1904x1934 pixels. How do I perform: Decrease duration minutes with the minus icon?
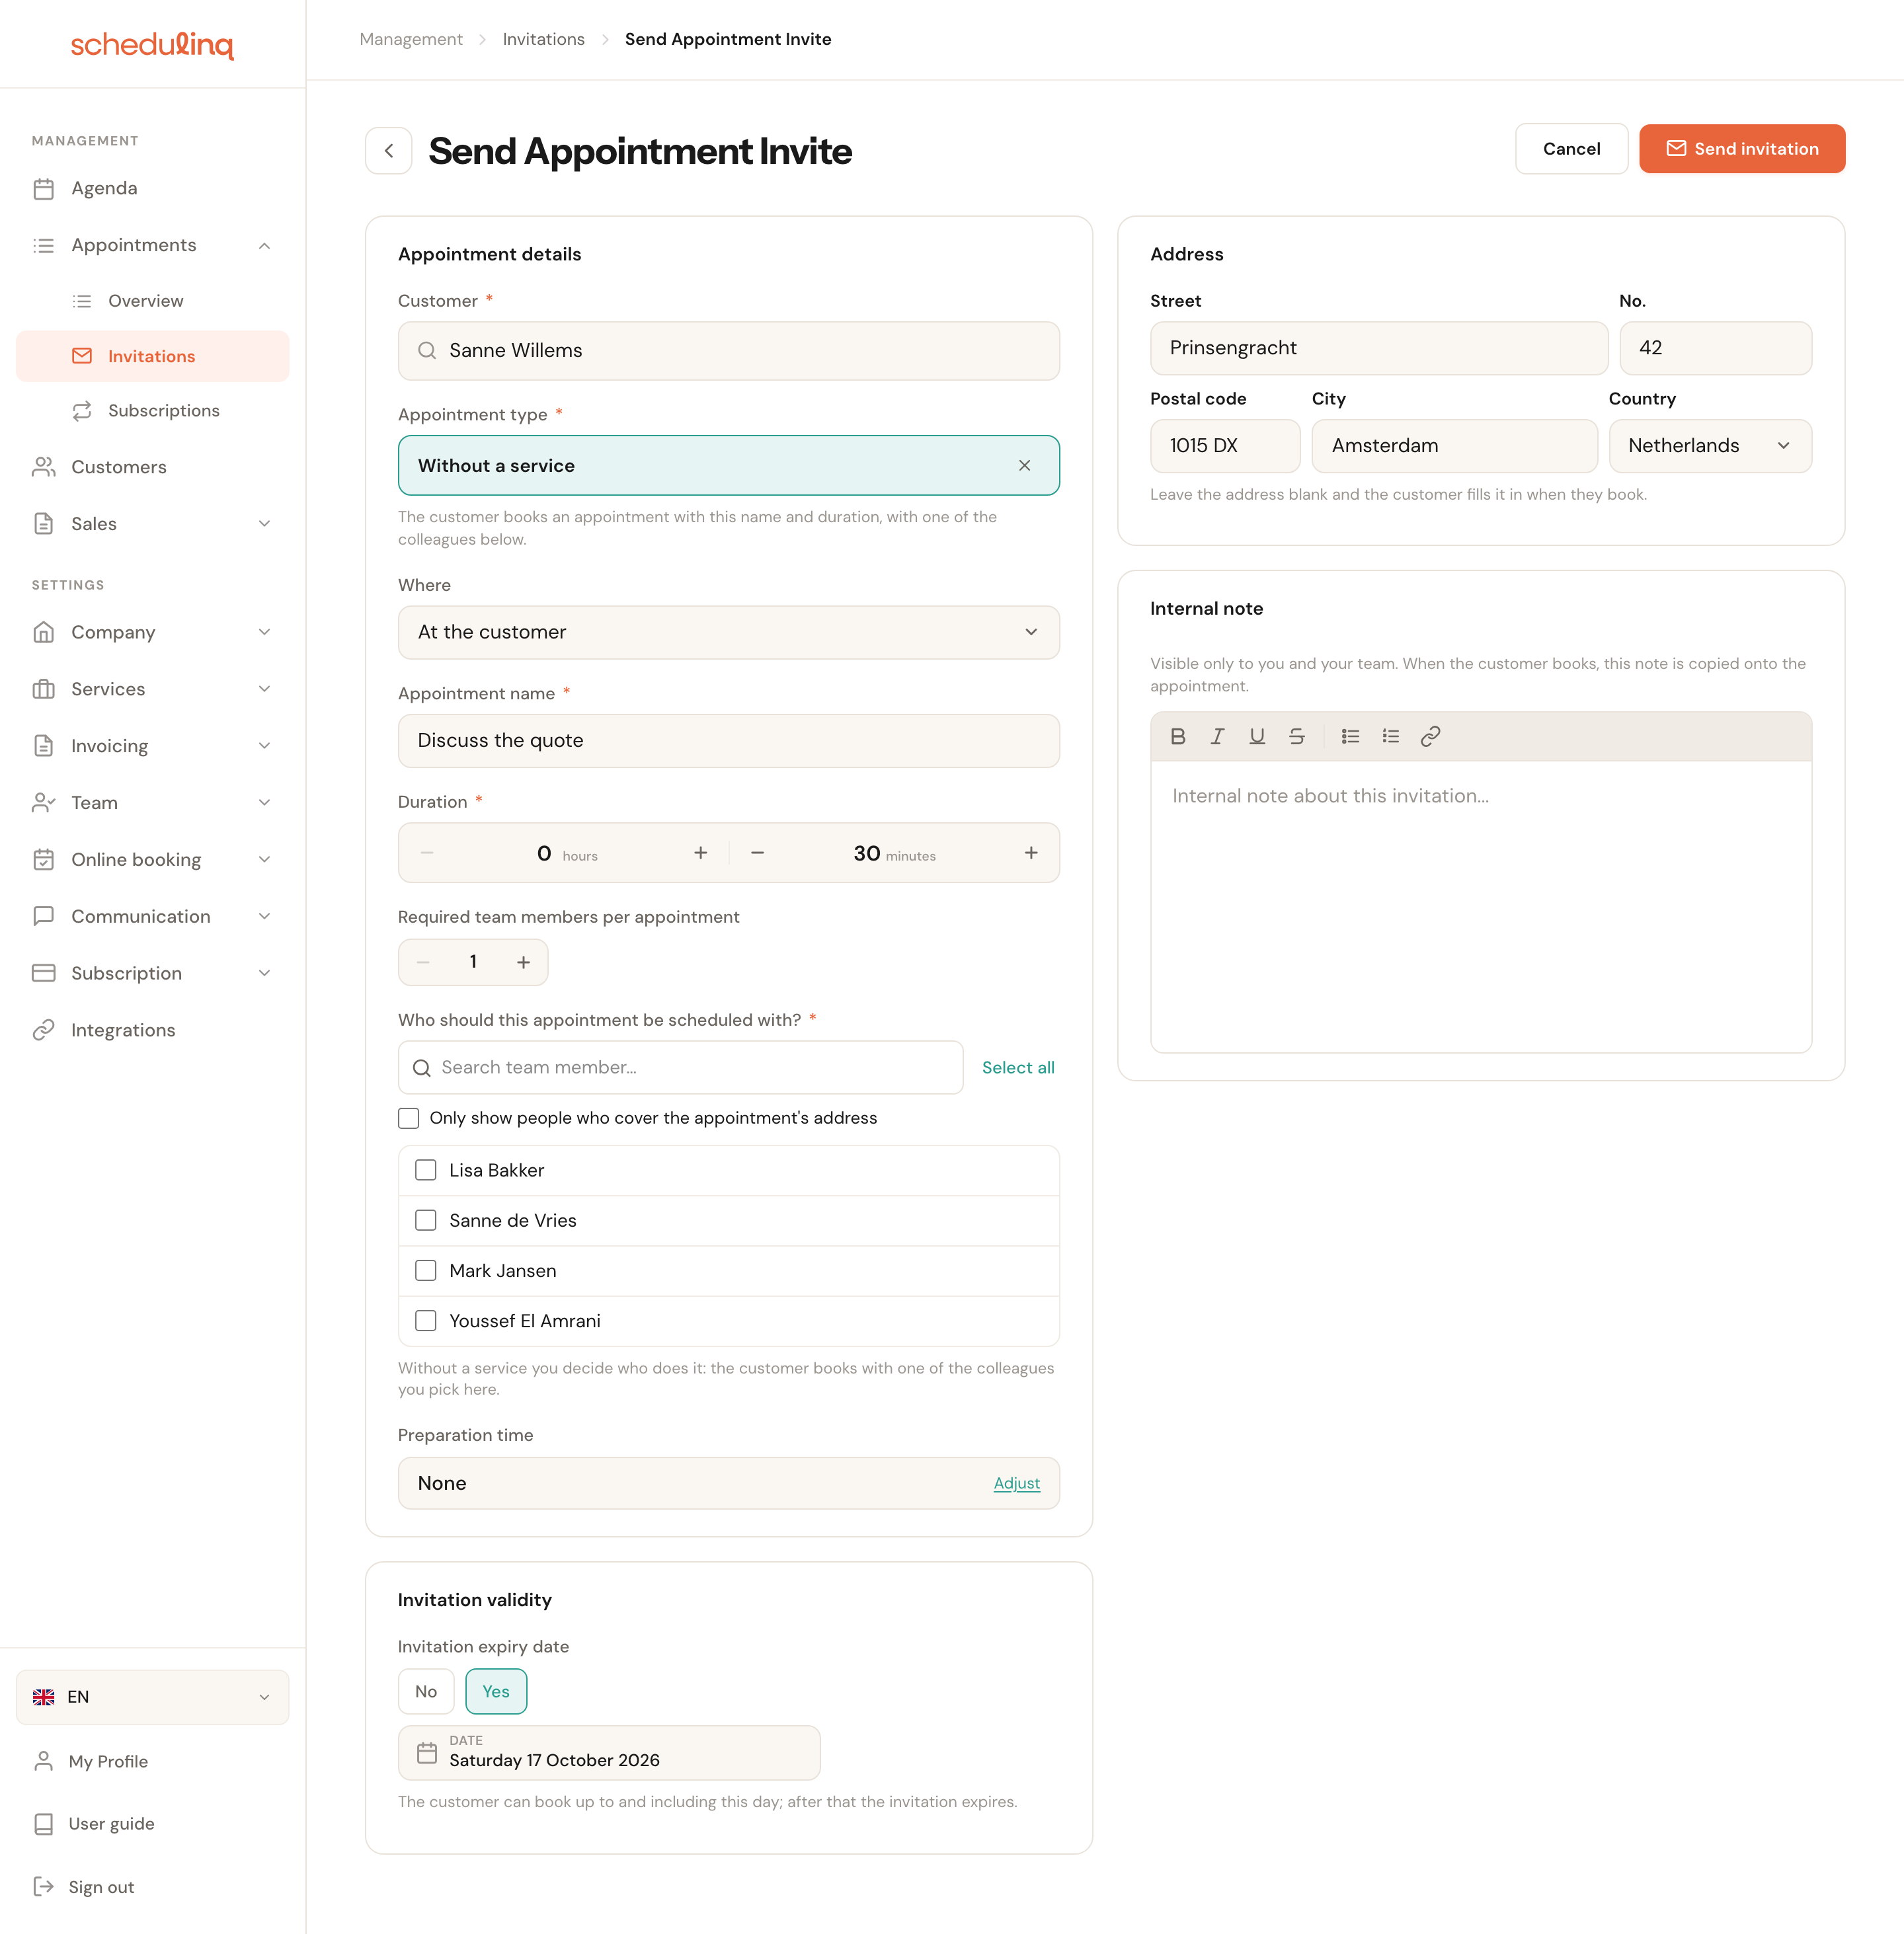[x=757, y=853]
